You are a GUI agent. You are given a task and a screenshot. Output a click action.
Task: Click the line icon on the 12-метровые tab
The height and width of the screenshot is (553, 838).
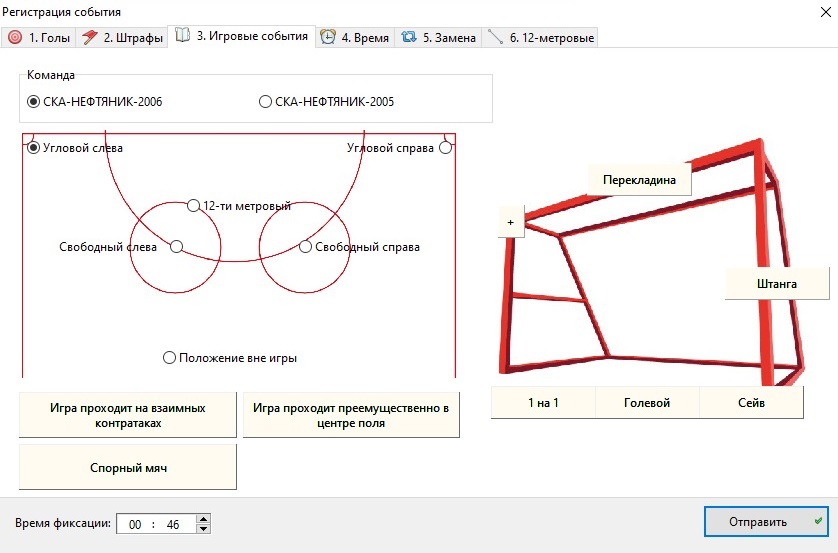(495, 37)
